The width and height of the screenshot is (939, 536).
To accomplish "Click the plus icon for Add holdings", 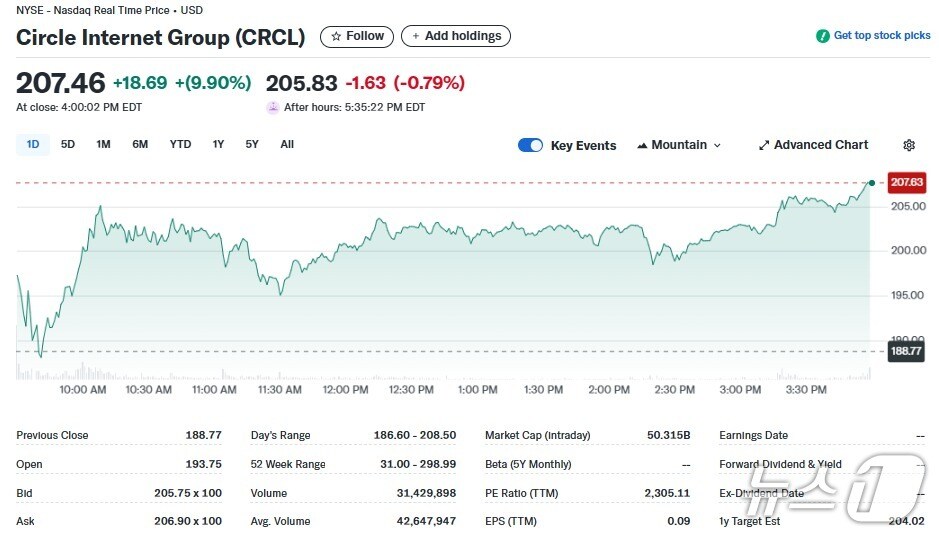I will tap(416, 36).
